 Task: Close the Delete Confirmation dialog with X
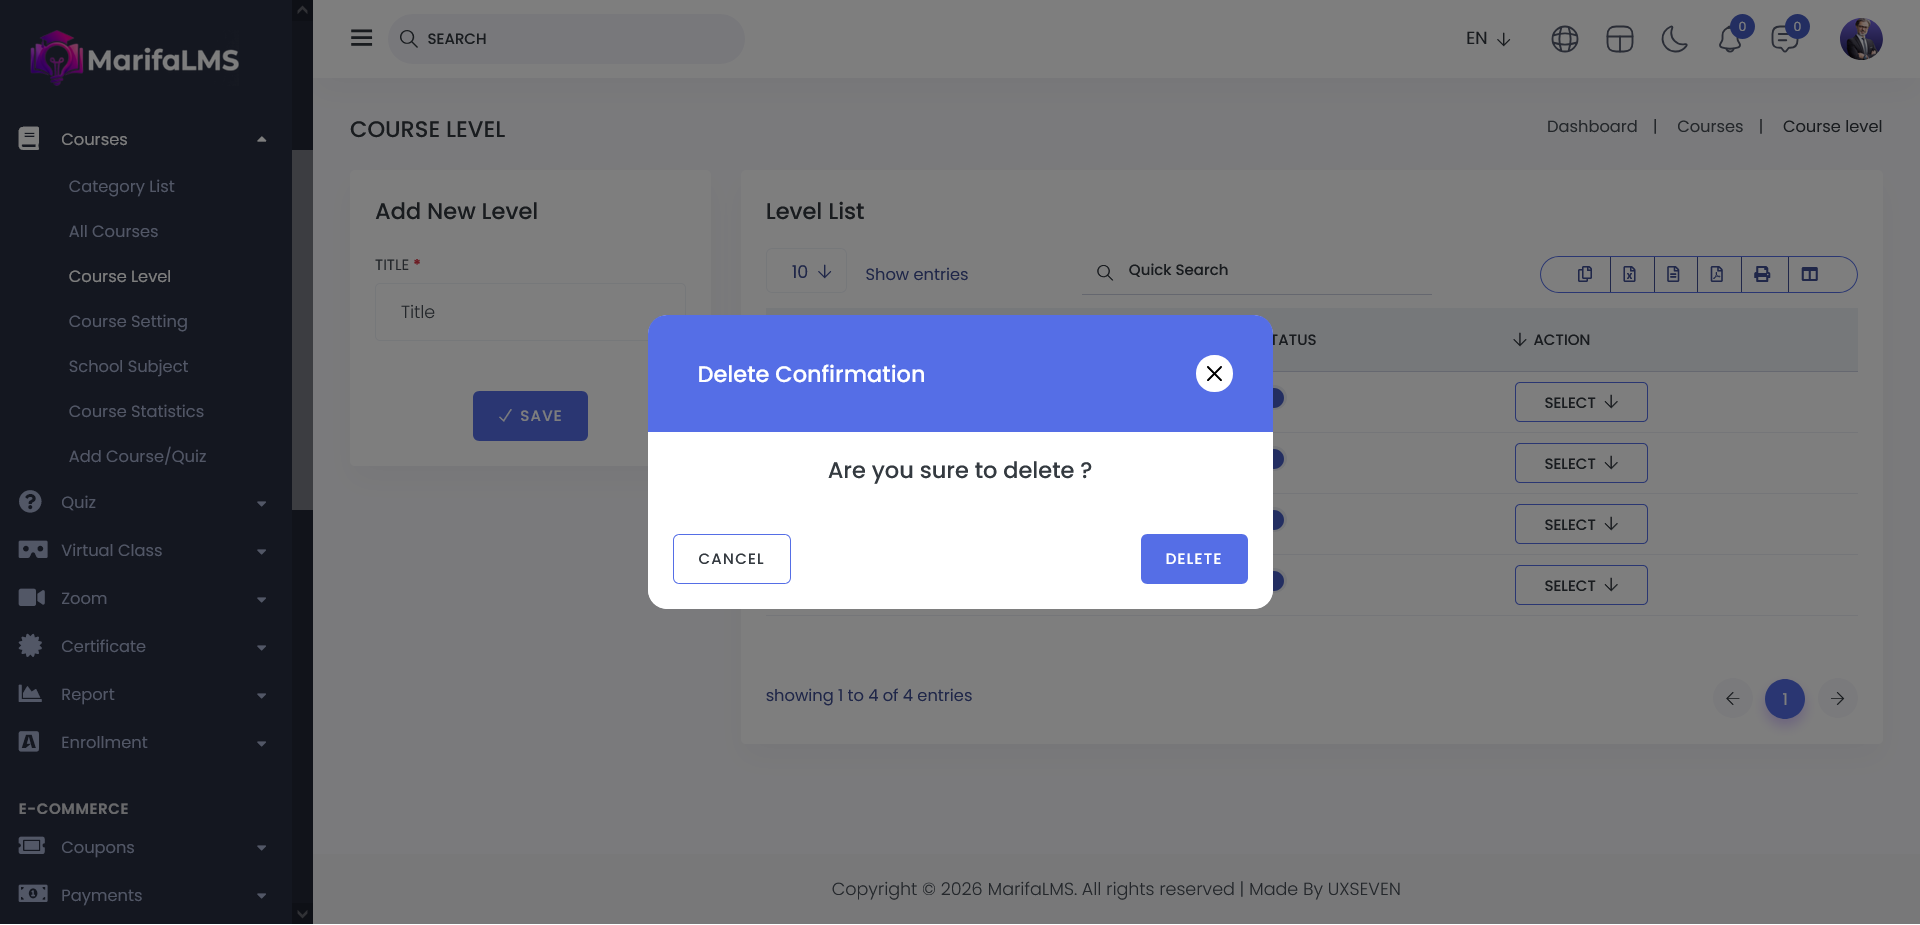[x=1214, y=374]
